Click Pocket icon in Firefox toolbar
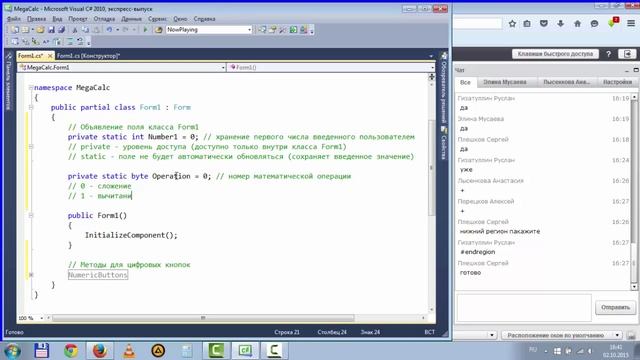 544,24
